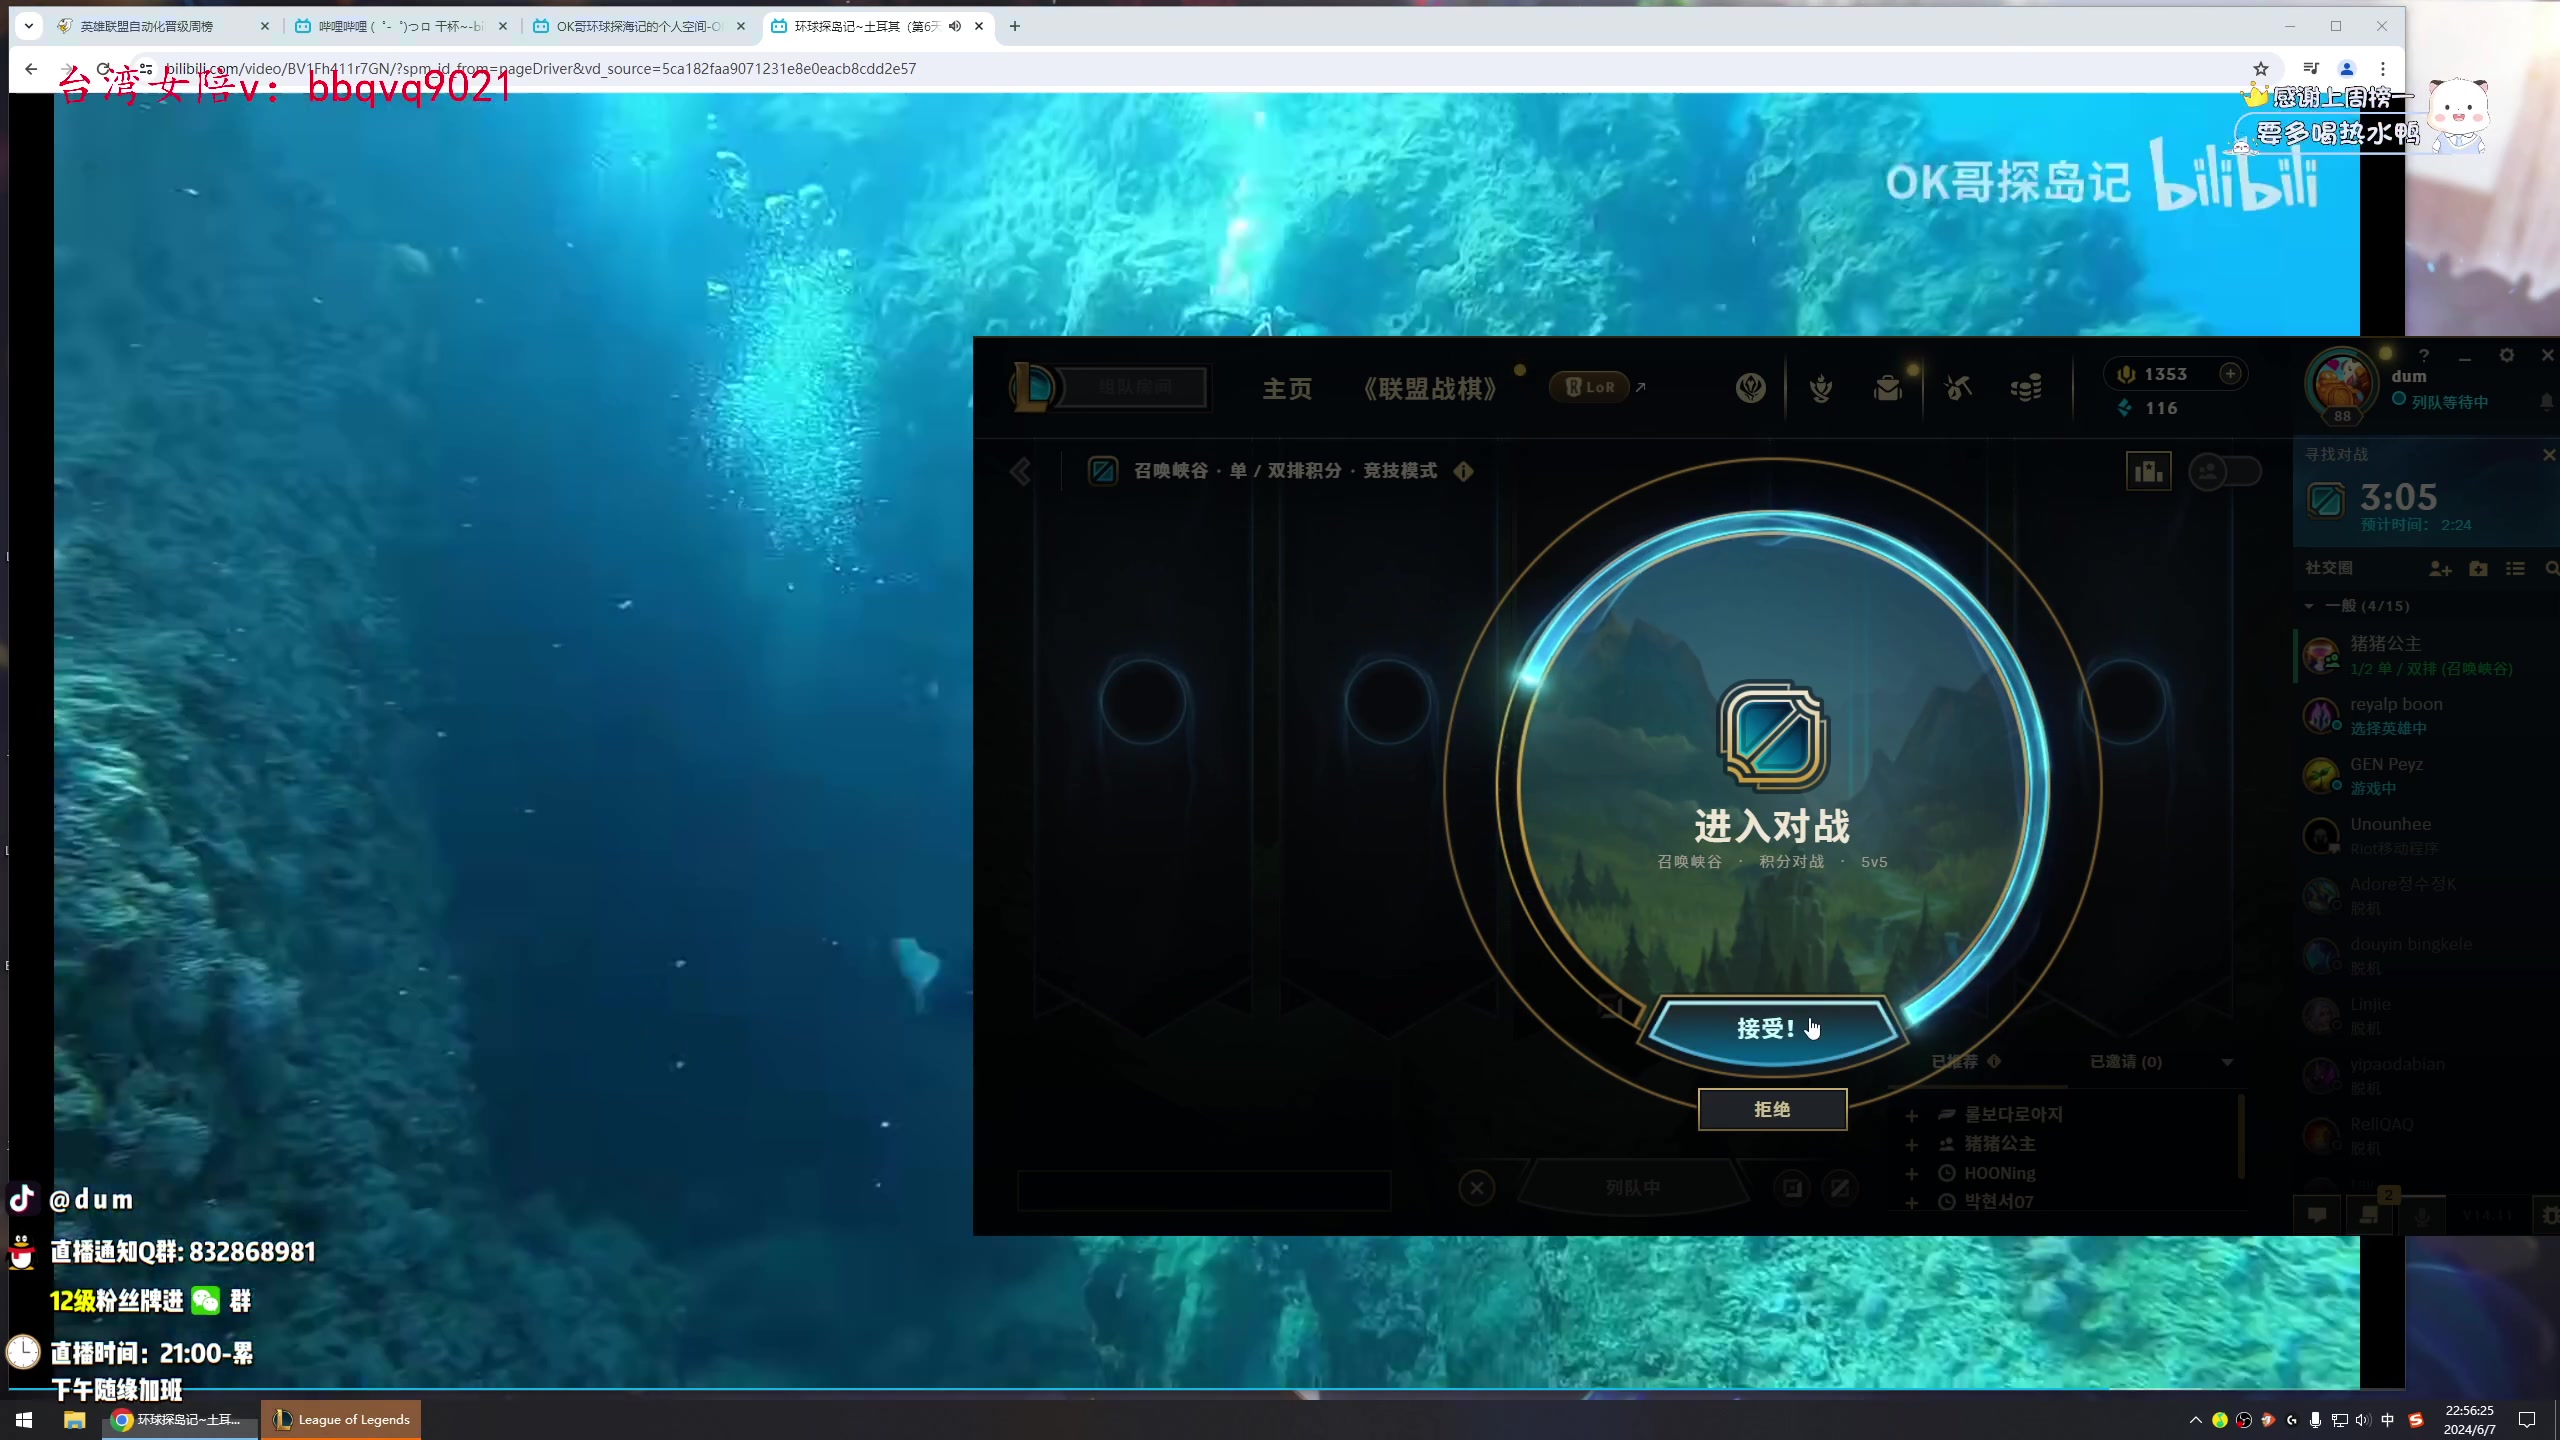Open the lobby leaderboard podium icon
The height and width of the screenshot is (1440, 2560).
point(2148,471)
